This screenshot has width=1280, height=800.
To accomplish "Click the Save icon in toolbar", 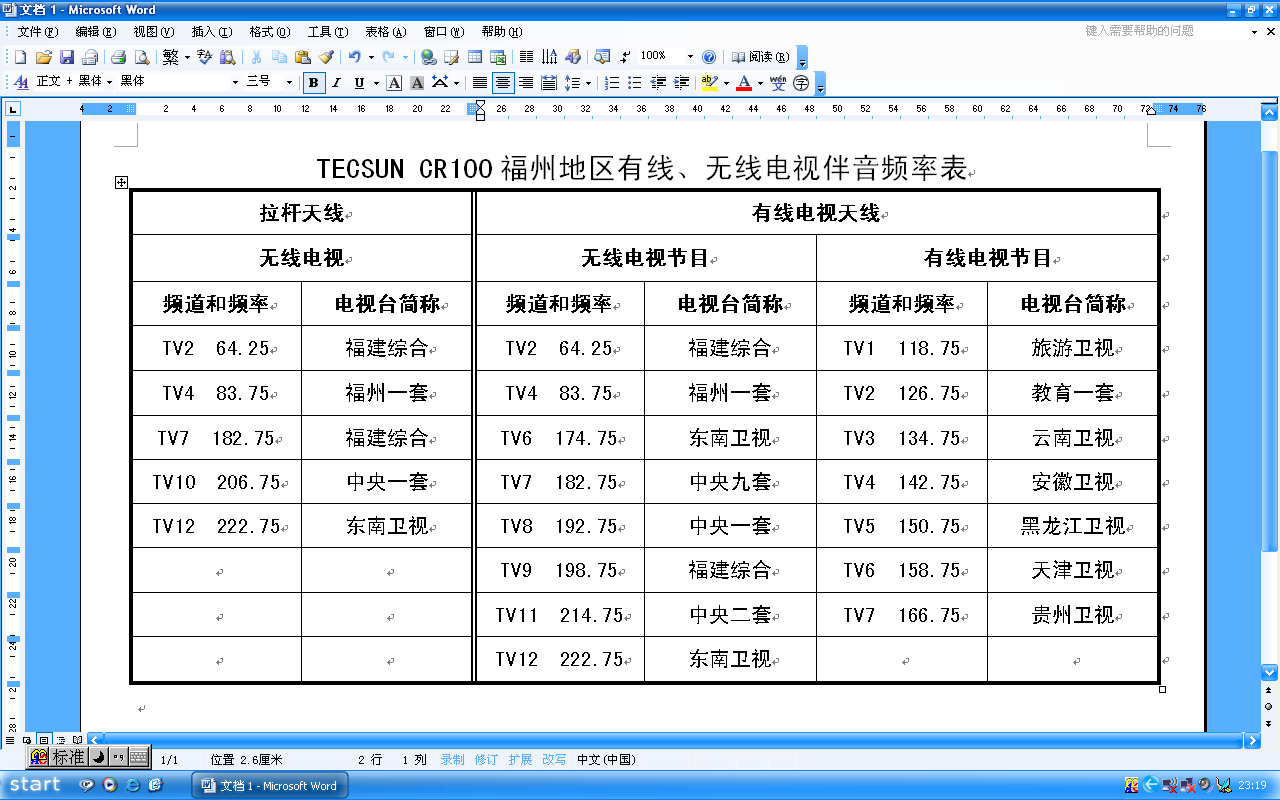I will [67, 57].
